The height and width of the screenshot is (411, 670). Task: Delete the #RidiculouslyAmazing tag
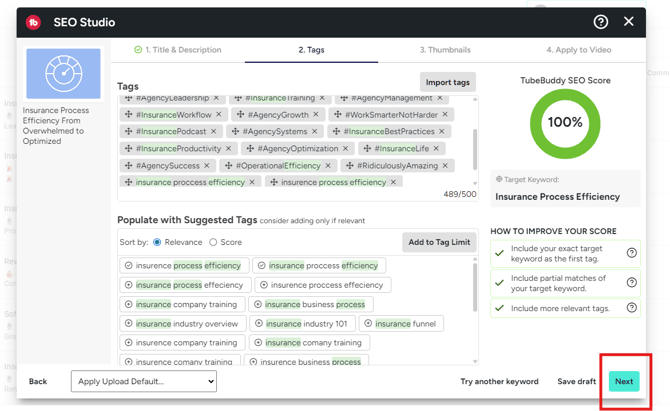446,166
